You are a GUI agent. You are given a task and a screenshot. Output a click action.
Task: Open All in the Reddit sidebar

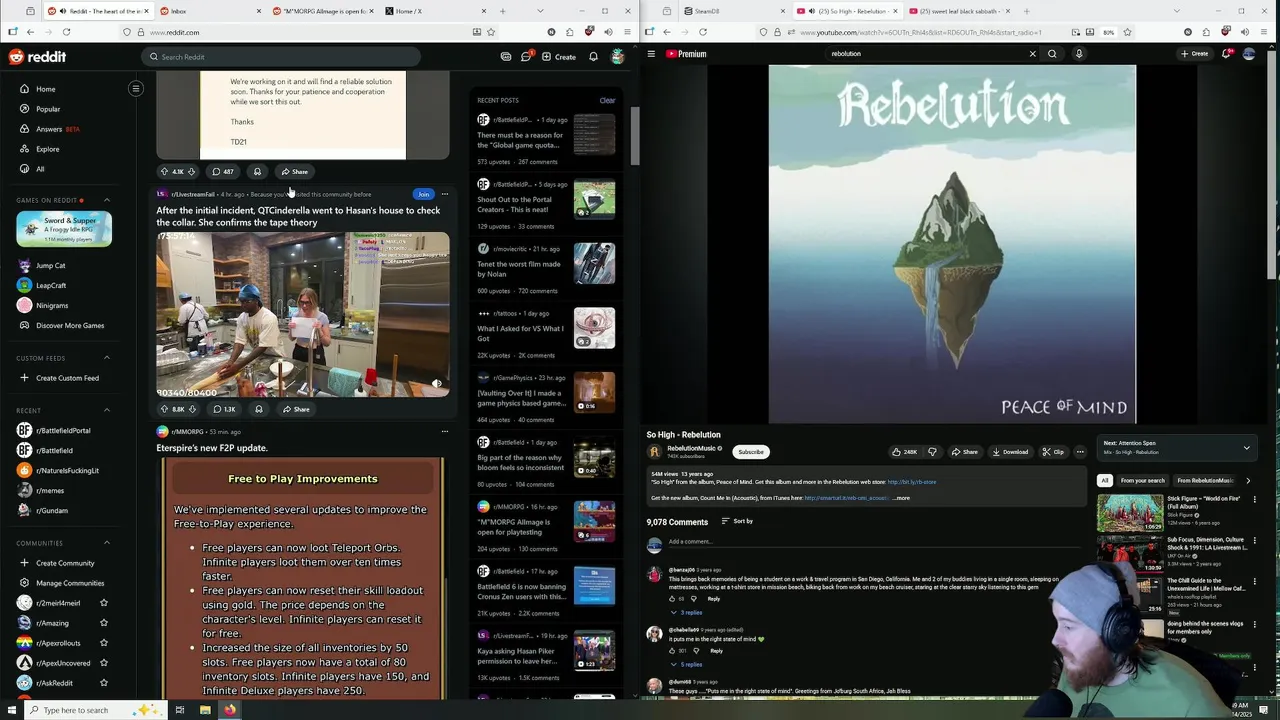[40, 169]
